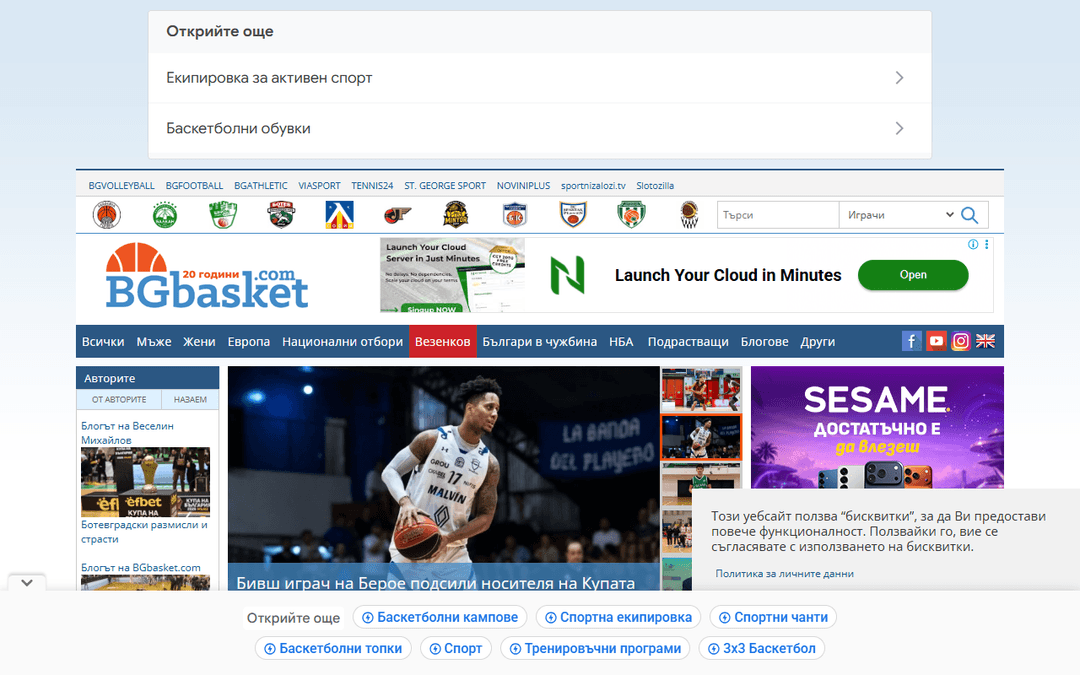1080x675 pixels.
Task: Open the highlighted Везенков menu
Action: (x=443, y=342)
